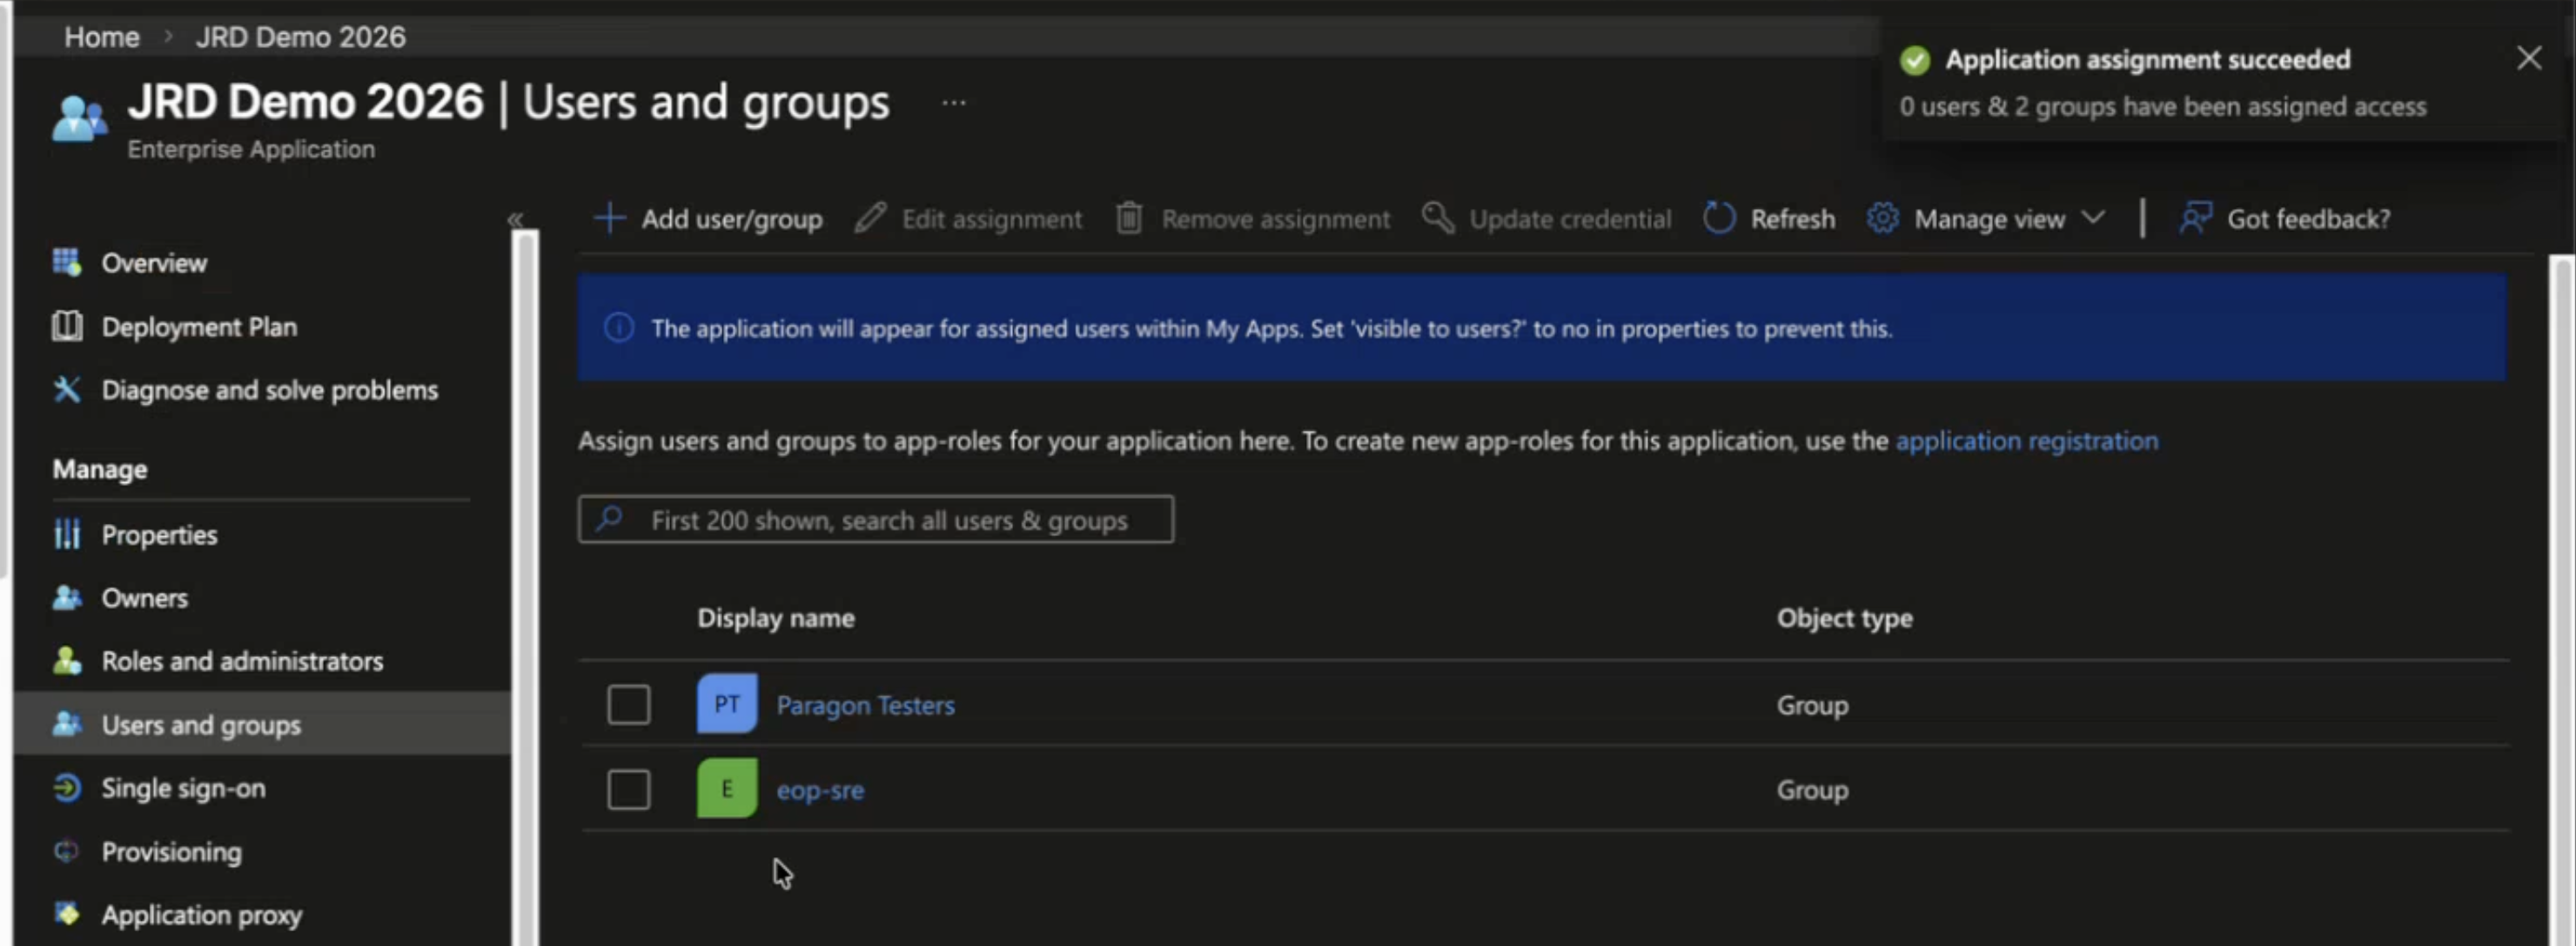
Task: Open JRD Demo 2026 breadcrumb
Action: pyautogui.click(x=301, y=37)
